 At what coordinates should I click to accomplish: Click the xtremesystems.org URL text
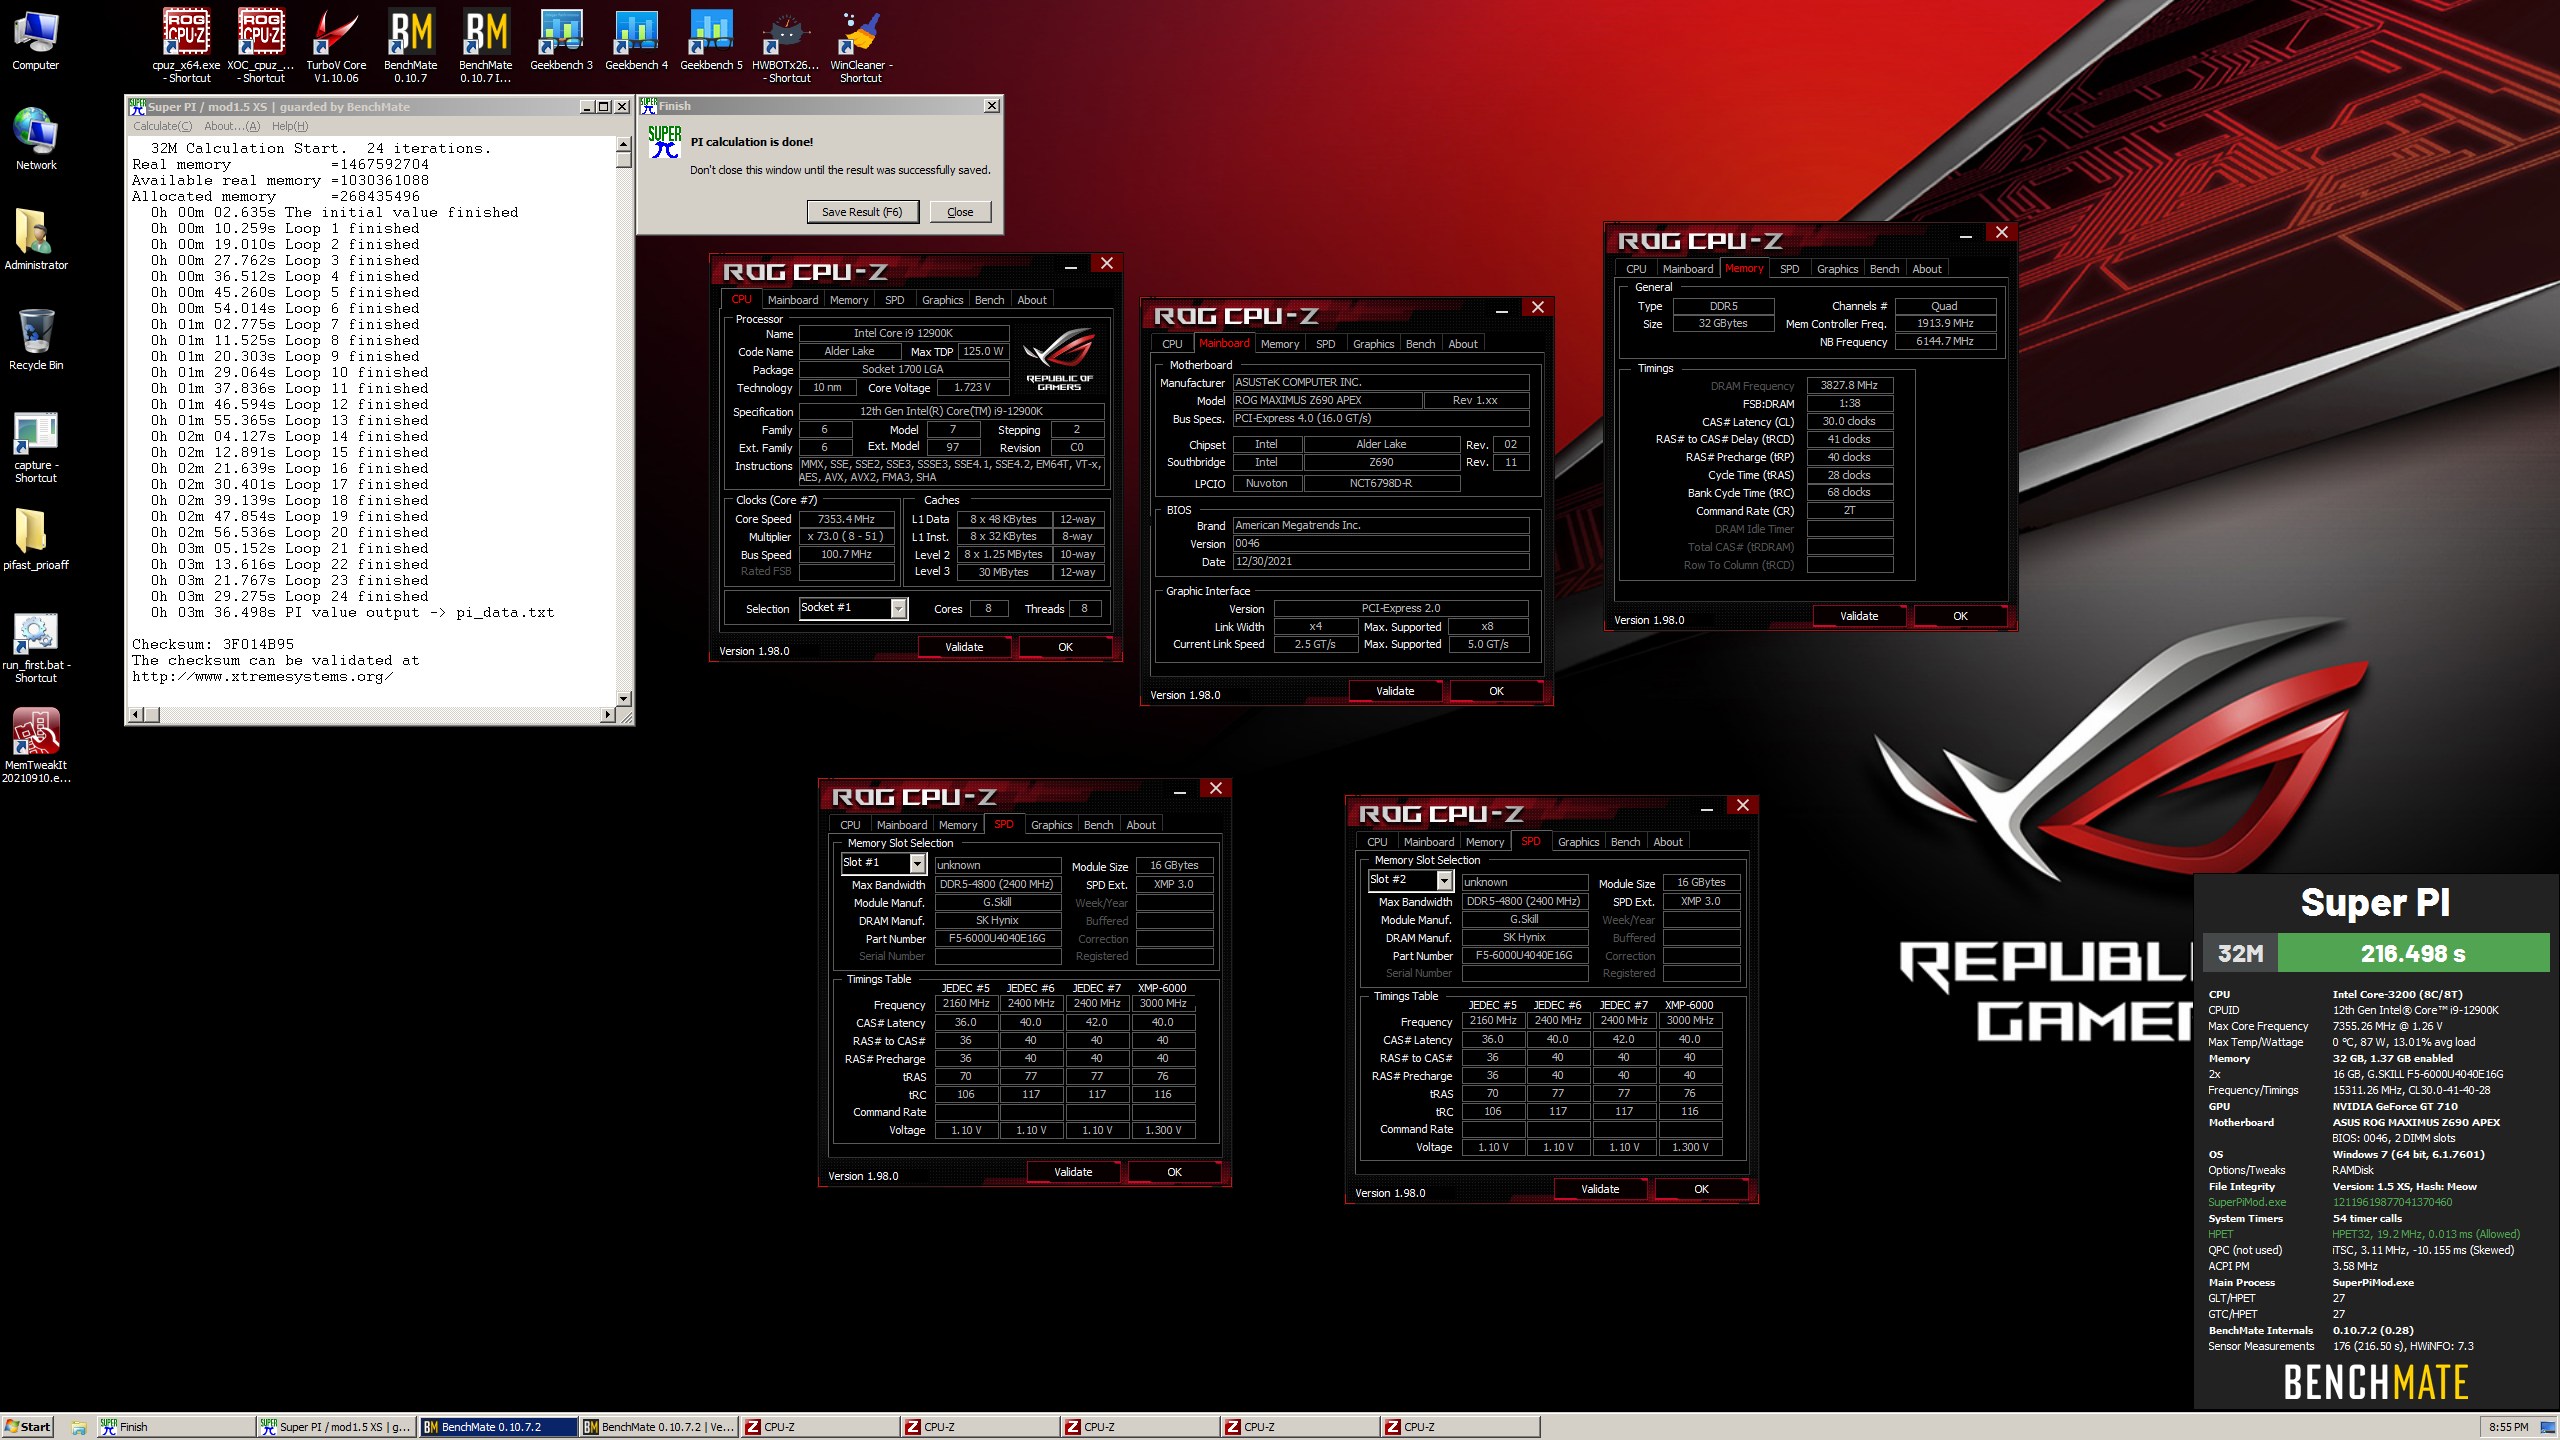262,677
